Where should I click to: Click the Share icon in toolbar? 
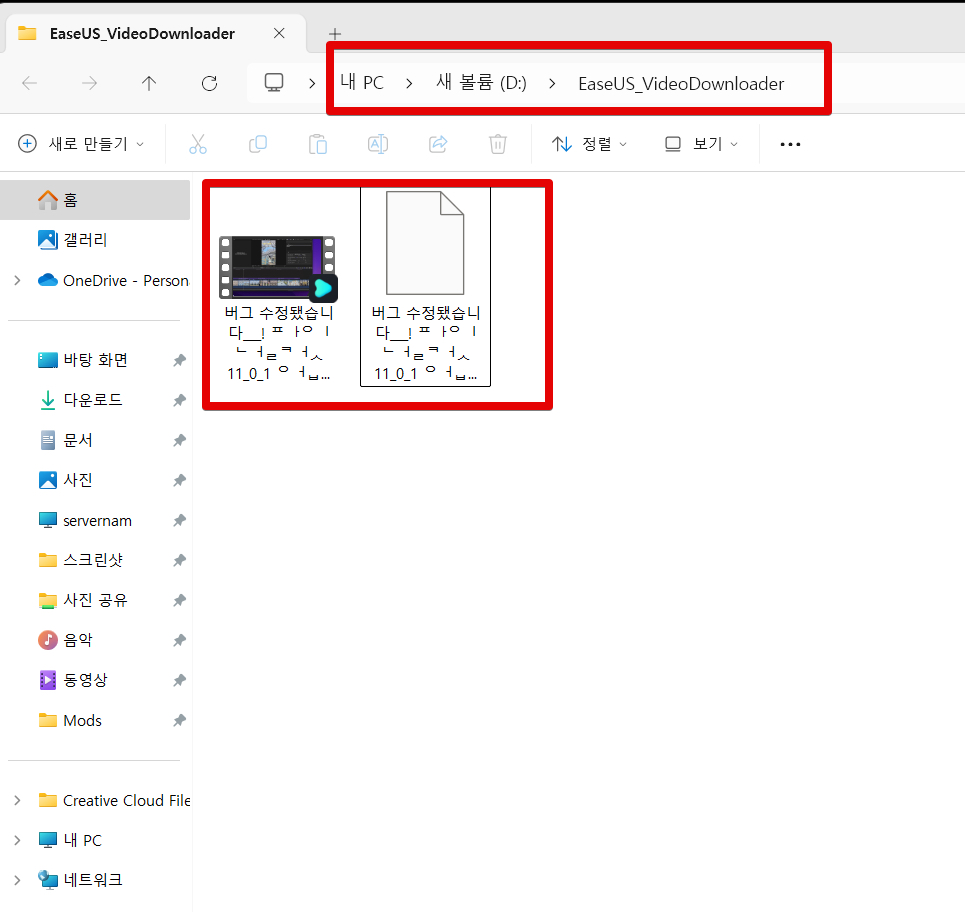coord(438,144)
